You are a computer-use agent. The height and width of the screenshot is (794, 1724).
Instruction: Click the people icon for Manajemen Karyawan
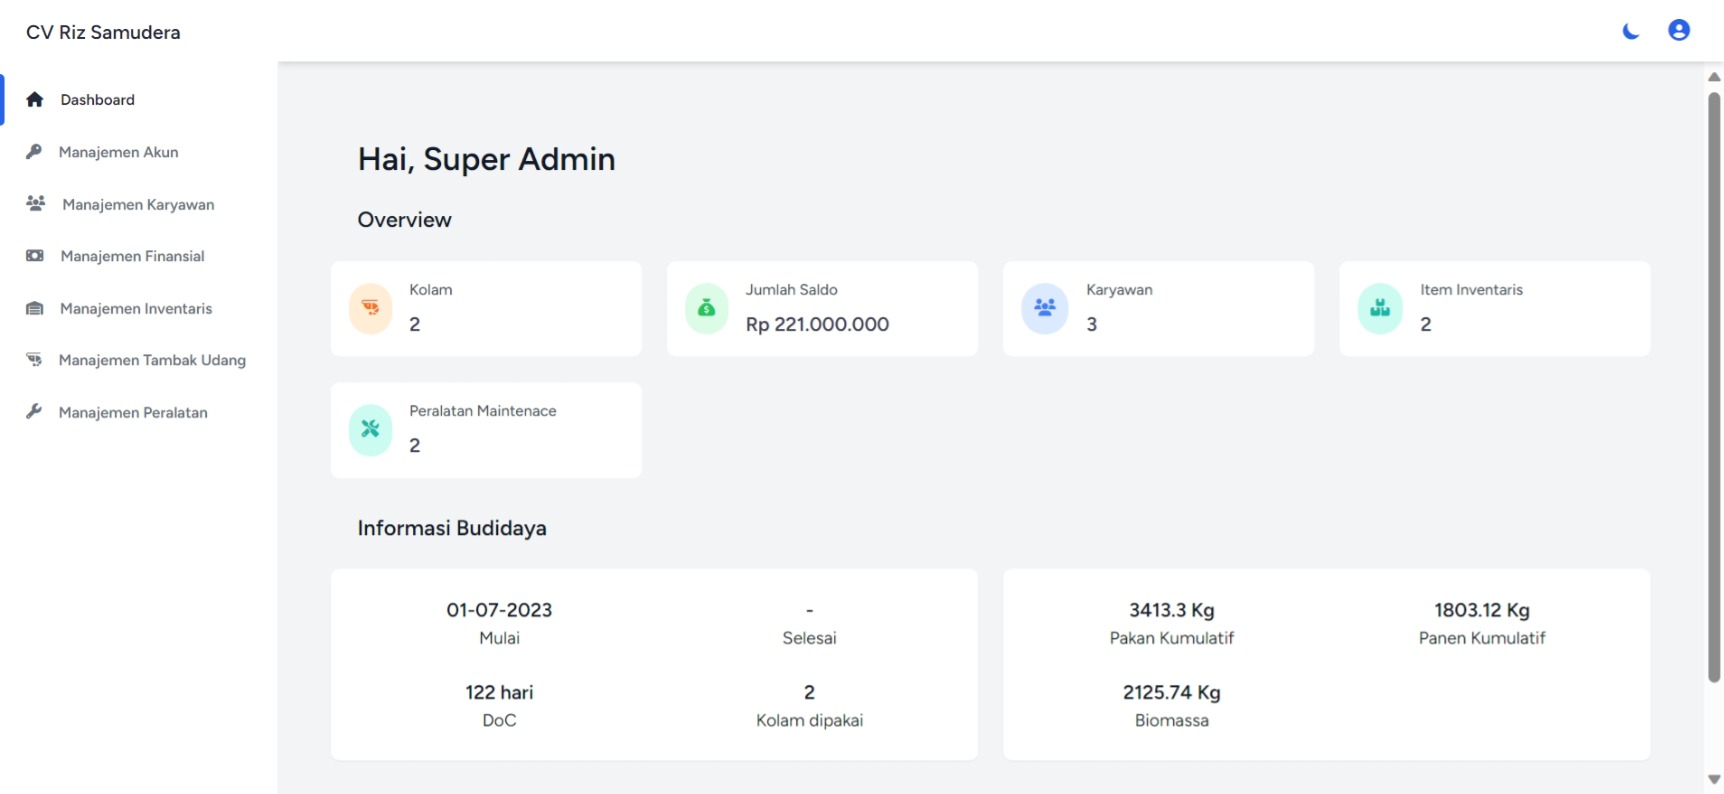click(35, 204)
